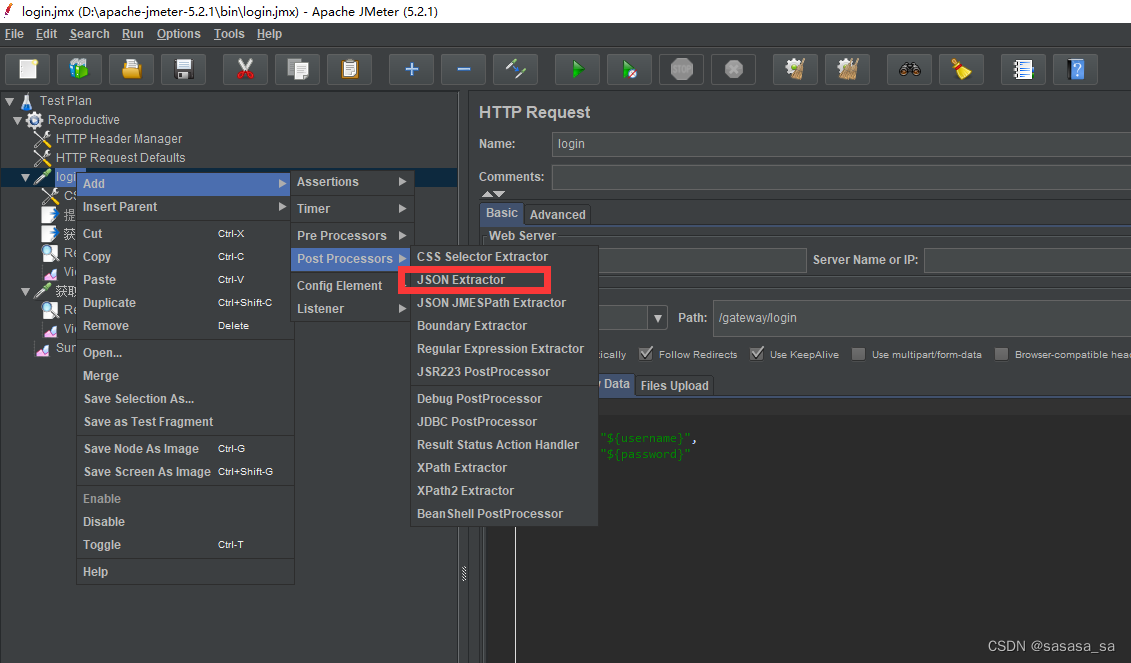The image size is (1131, 663).
Task: Click the New test plan toolbar icon
Action: [28, 69]
